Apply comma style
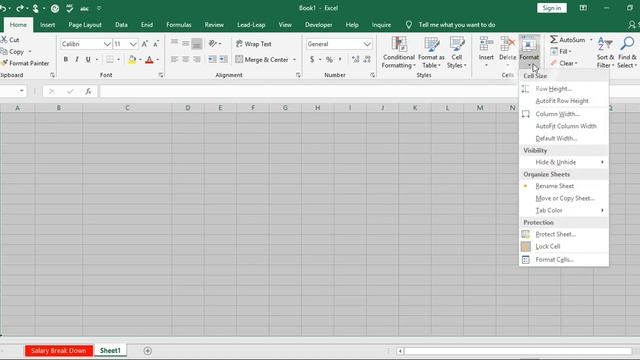 (x=340, y=60)
